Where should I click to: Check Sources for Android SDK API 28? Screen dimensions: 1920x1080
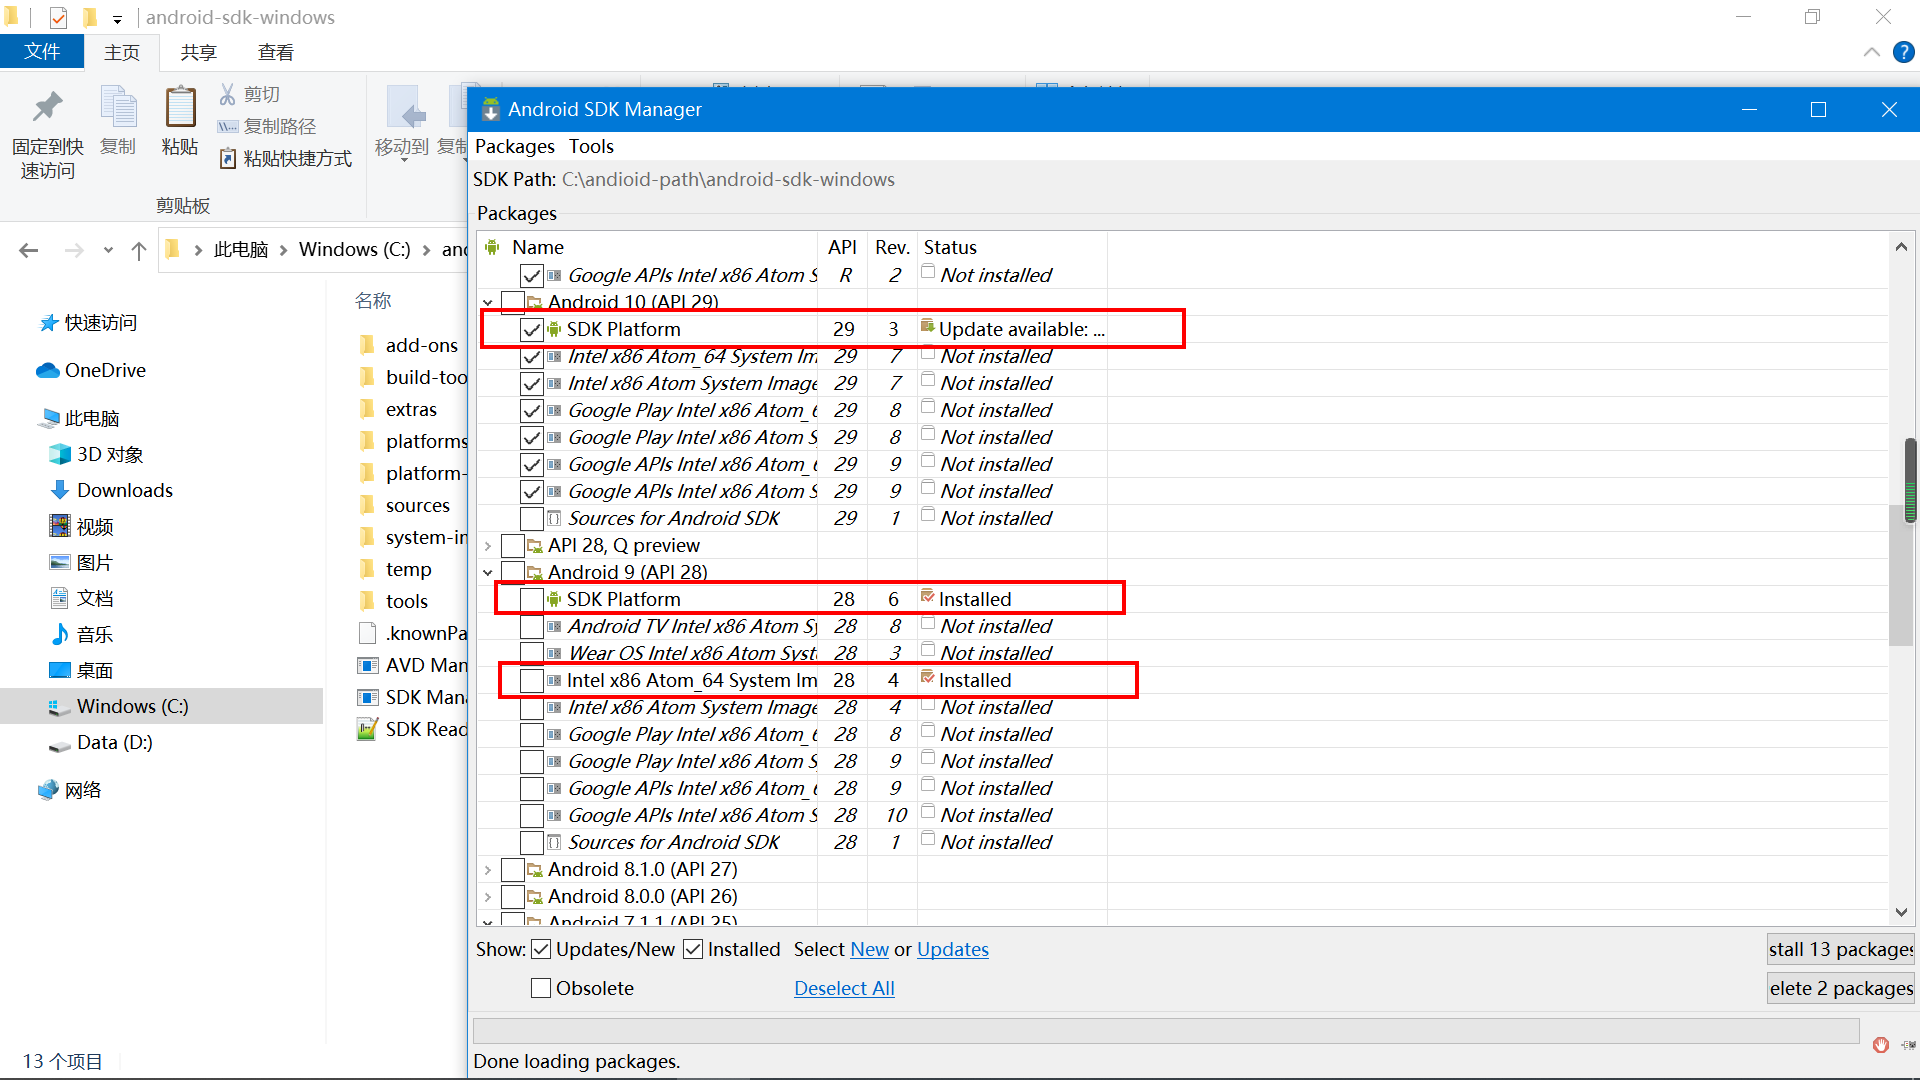(532, 843)
